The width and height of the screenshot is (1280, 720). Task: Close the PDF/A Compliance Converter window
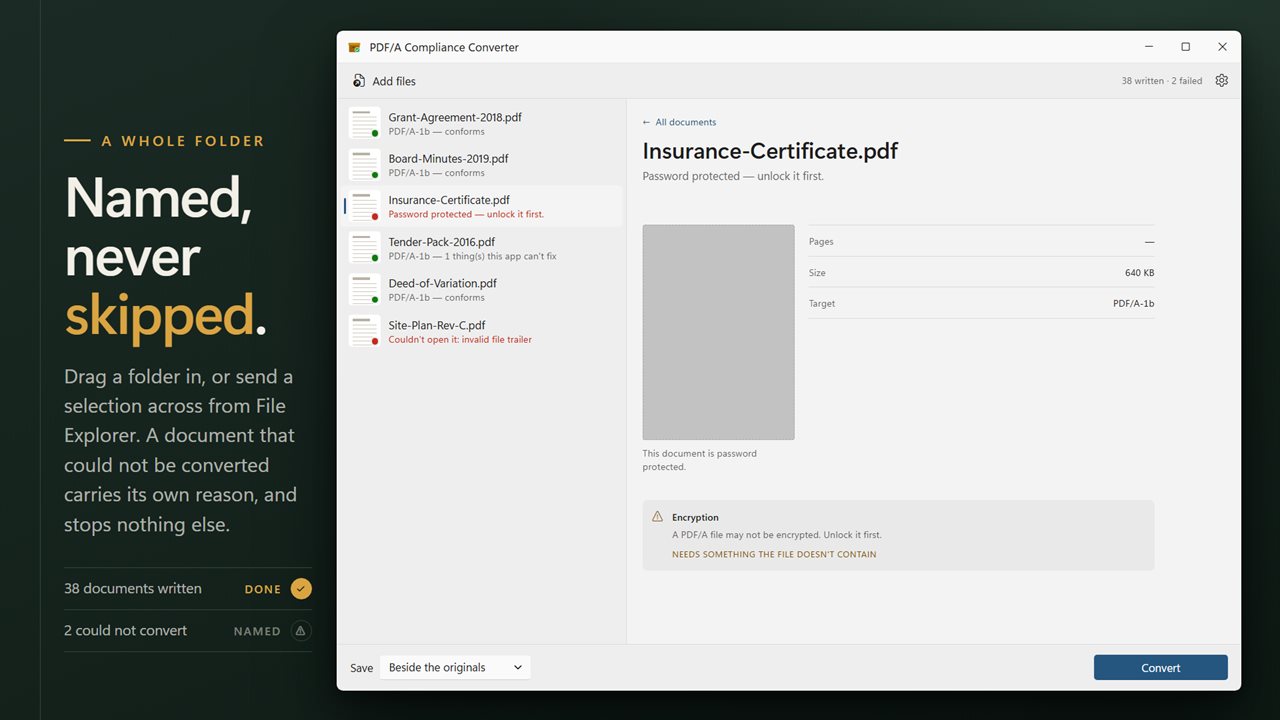click(x=1222, y=47)
